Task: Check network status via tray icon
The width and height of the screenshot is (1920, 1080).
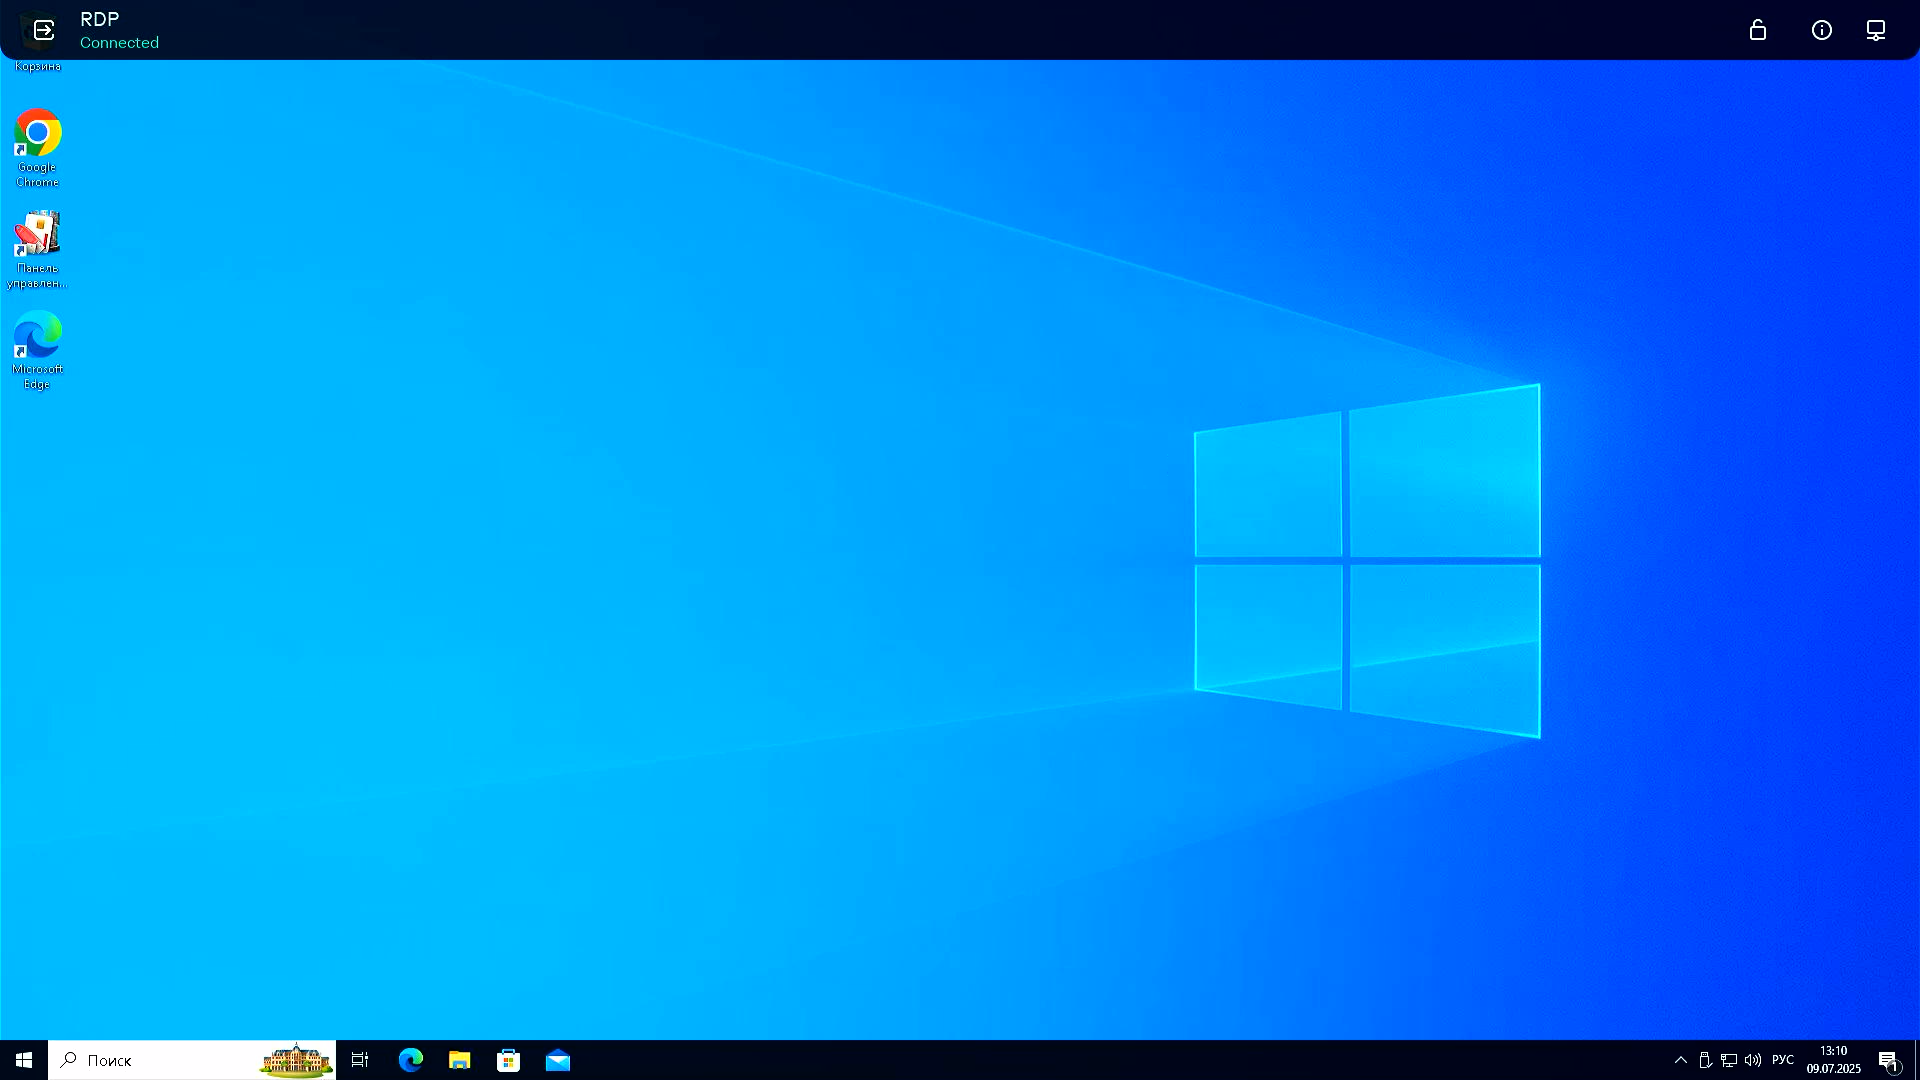Action: pyautogui.click(x=1729, y=1061)
